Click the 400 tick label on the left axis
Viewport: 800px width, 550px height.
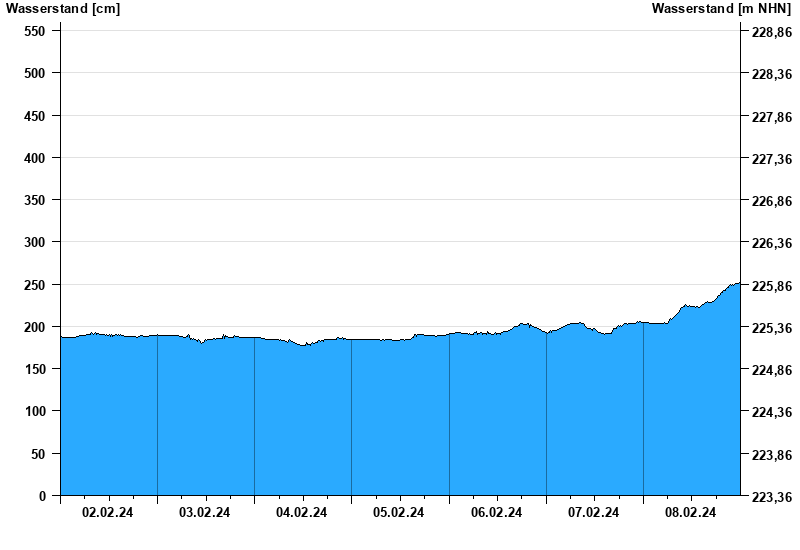pos(35,158)
